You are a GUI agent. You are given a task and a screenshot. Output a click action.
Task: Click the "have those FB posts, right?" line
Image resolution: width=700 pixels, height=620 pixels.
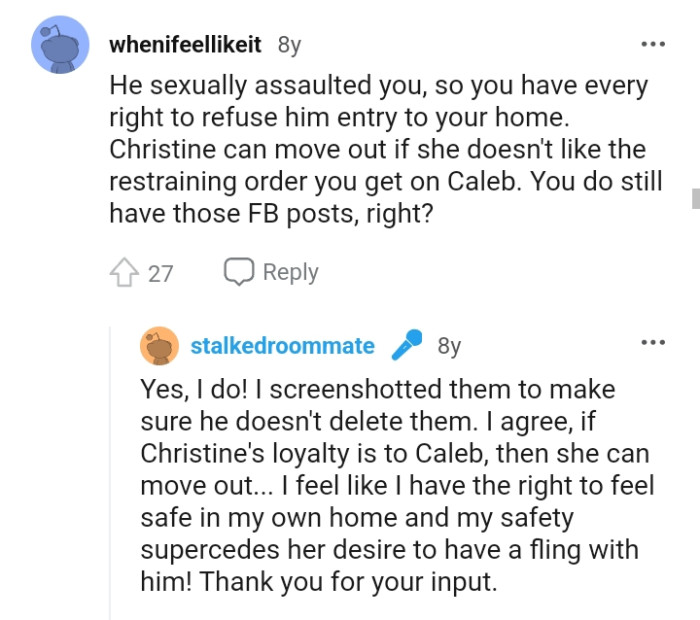click(270, 213)
